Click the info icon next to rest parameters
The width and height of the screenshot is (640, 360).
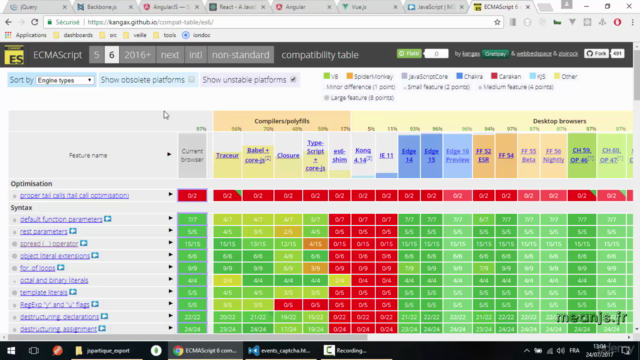point(73,231)
